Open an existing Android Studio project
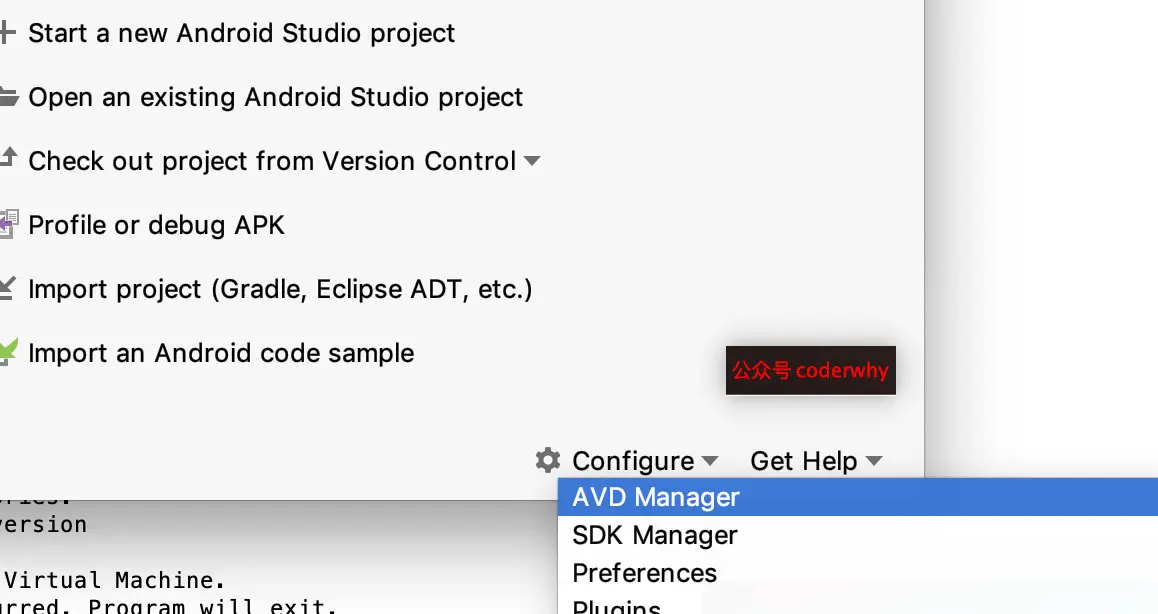Screen dimensions: 1158x614 pos(275,98)
